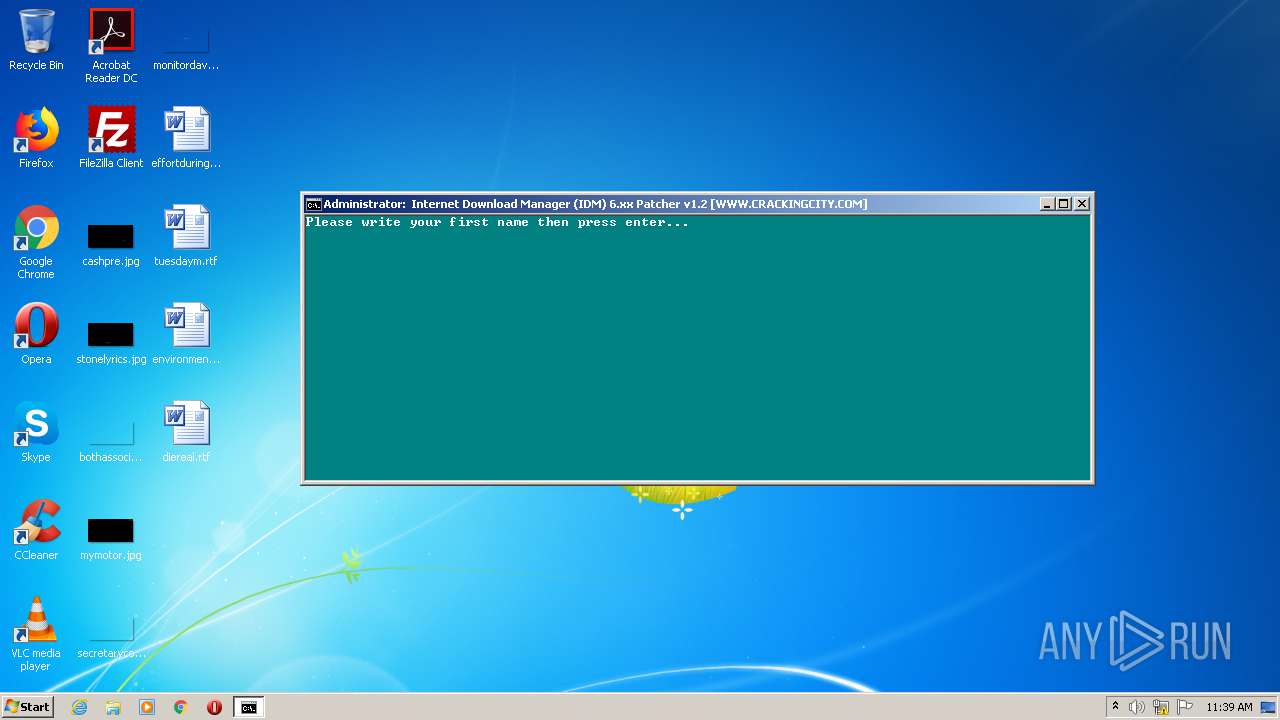The width and height of the screenshot is (1280, 720).
Task: Open the Start menu
Action: [28, 707]
